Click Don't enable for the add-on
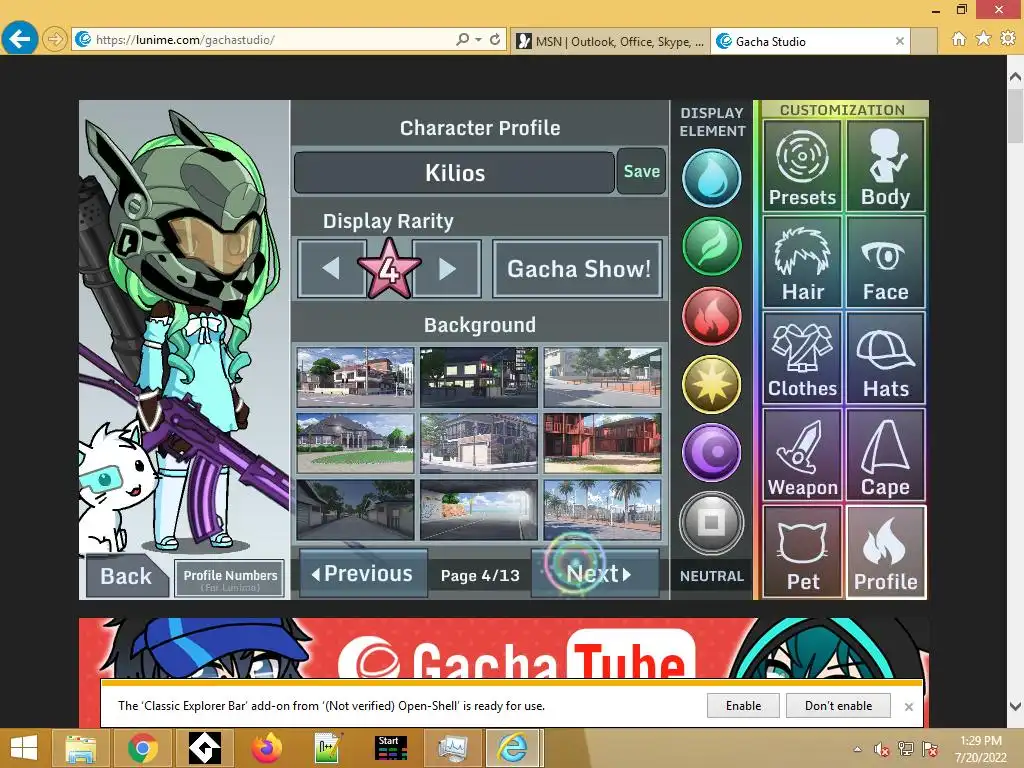The image size is (1024, 768). coord(839,706)
